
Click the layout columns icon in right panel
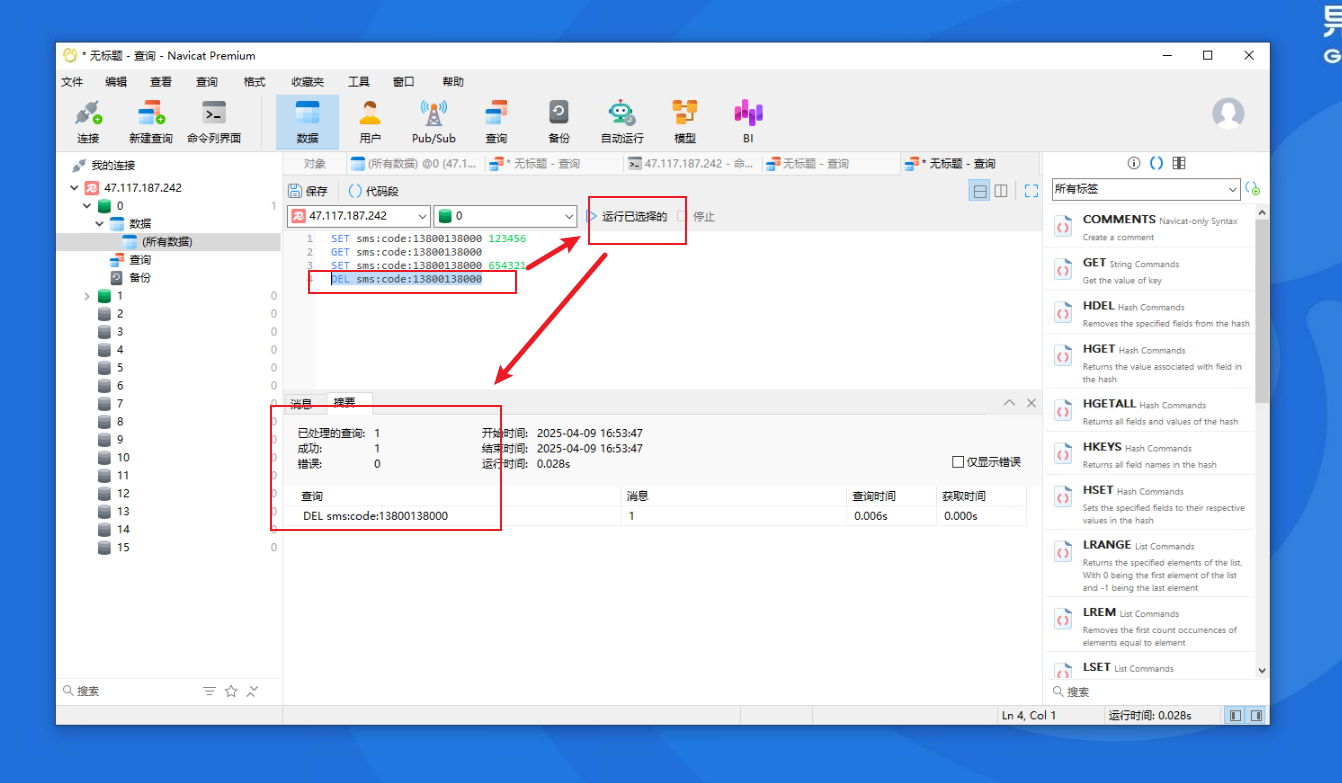(1179, 163)
